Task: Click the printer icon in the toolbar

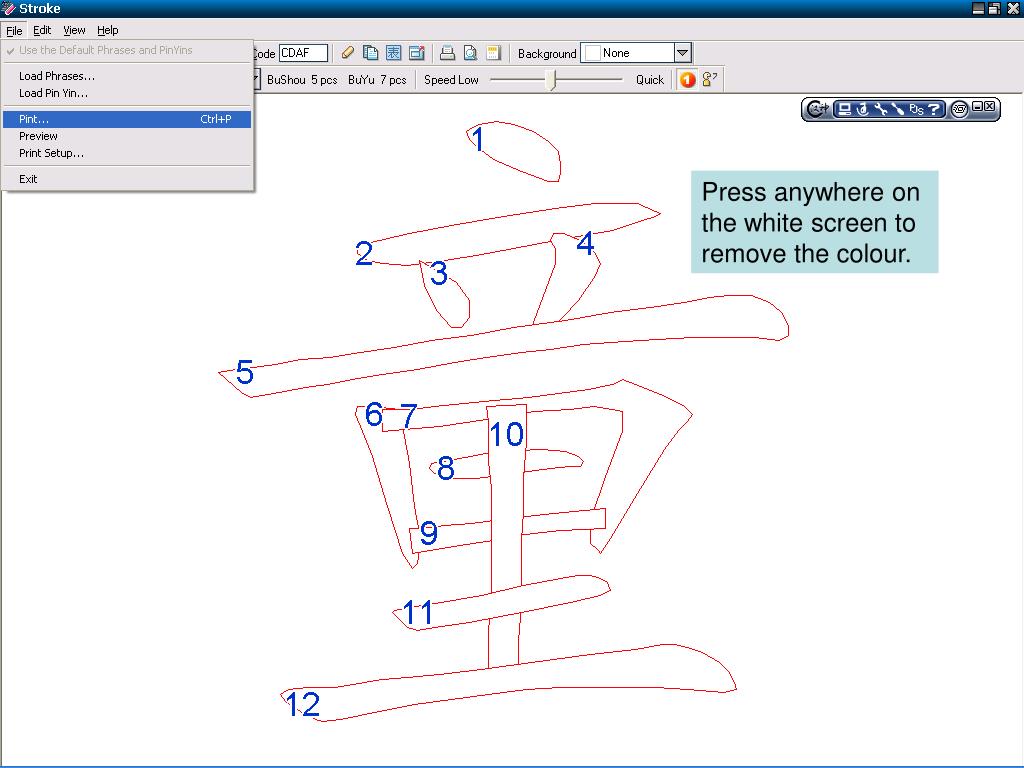Action: click(447, 53)
